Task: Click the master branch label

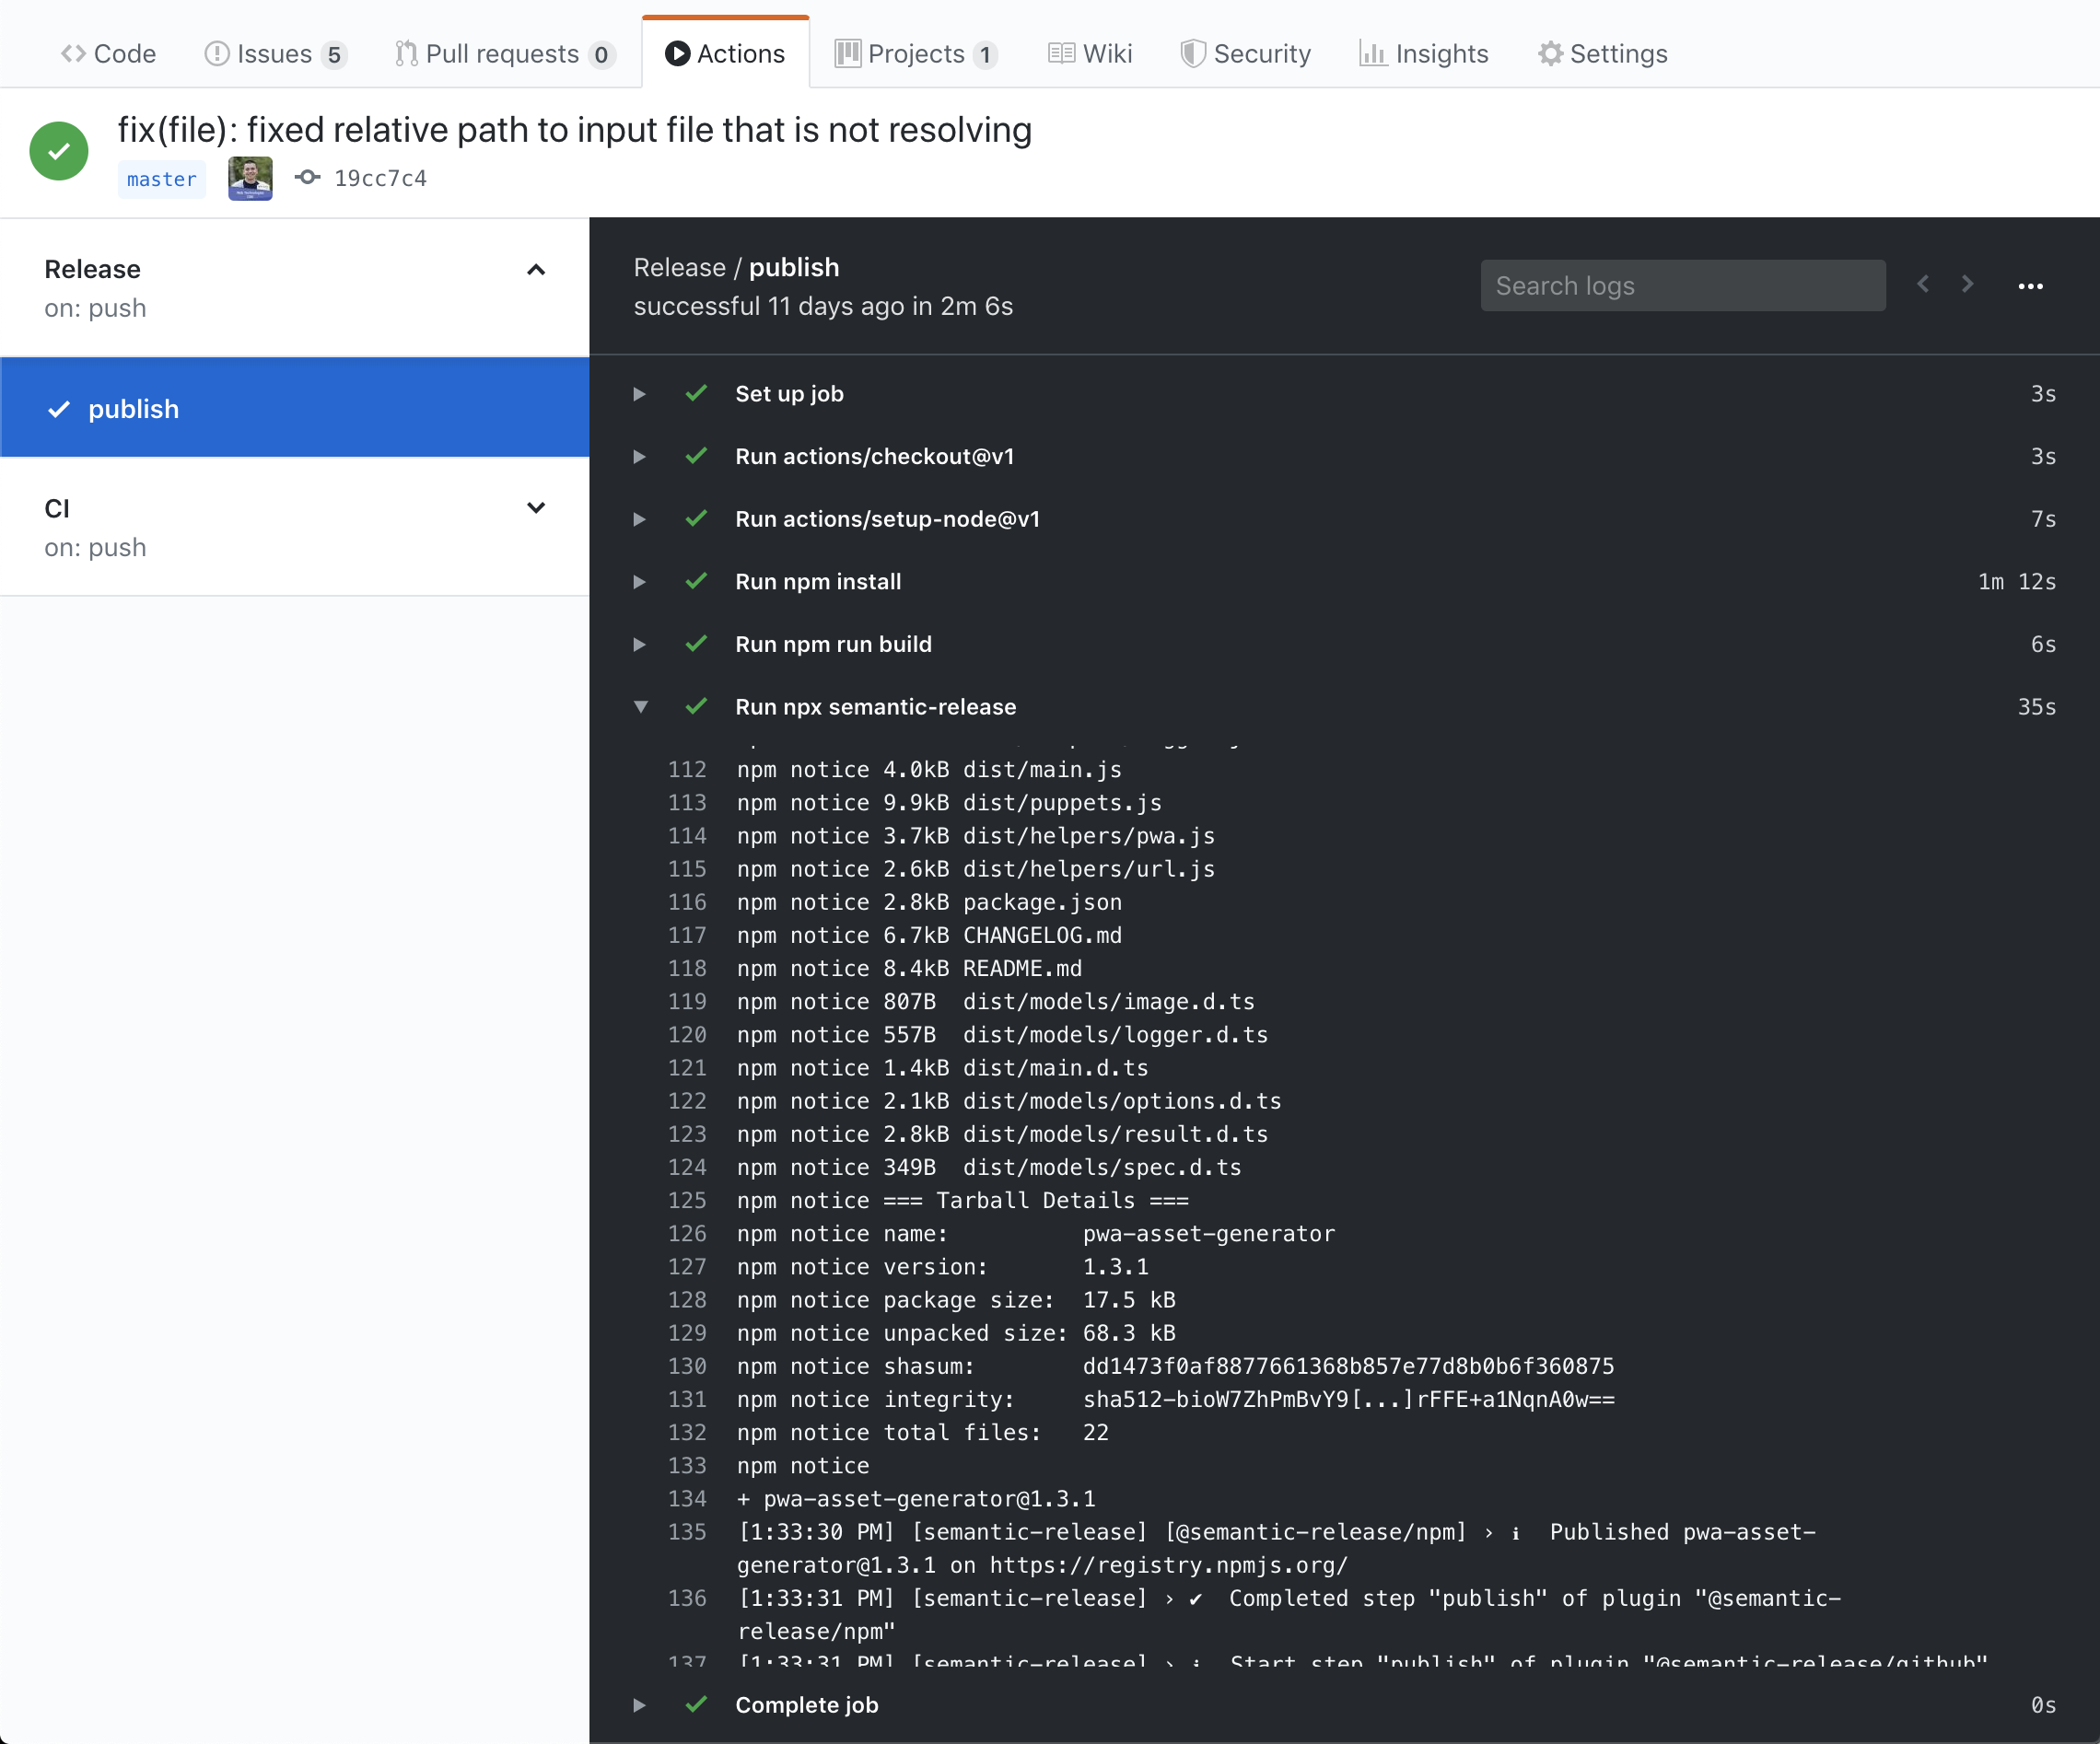Action: (162, 179)
